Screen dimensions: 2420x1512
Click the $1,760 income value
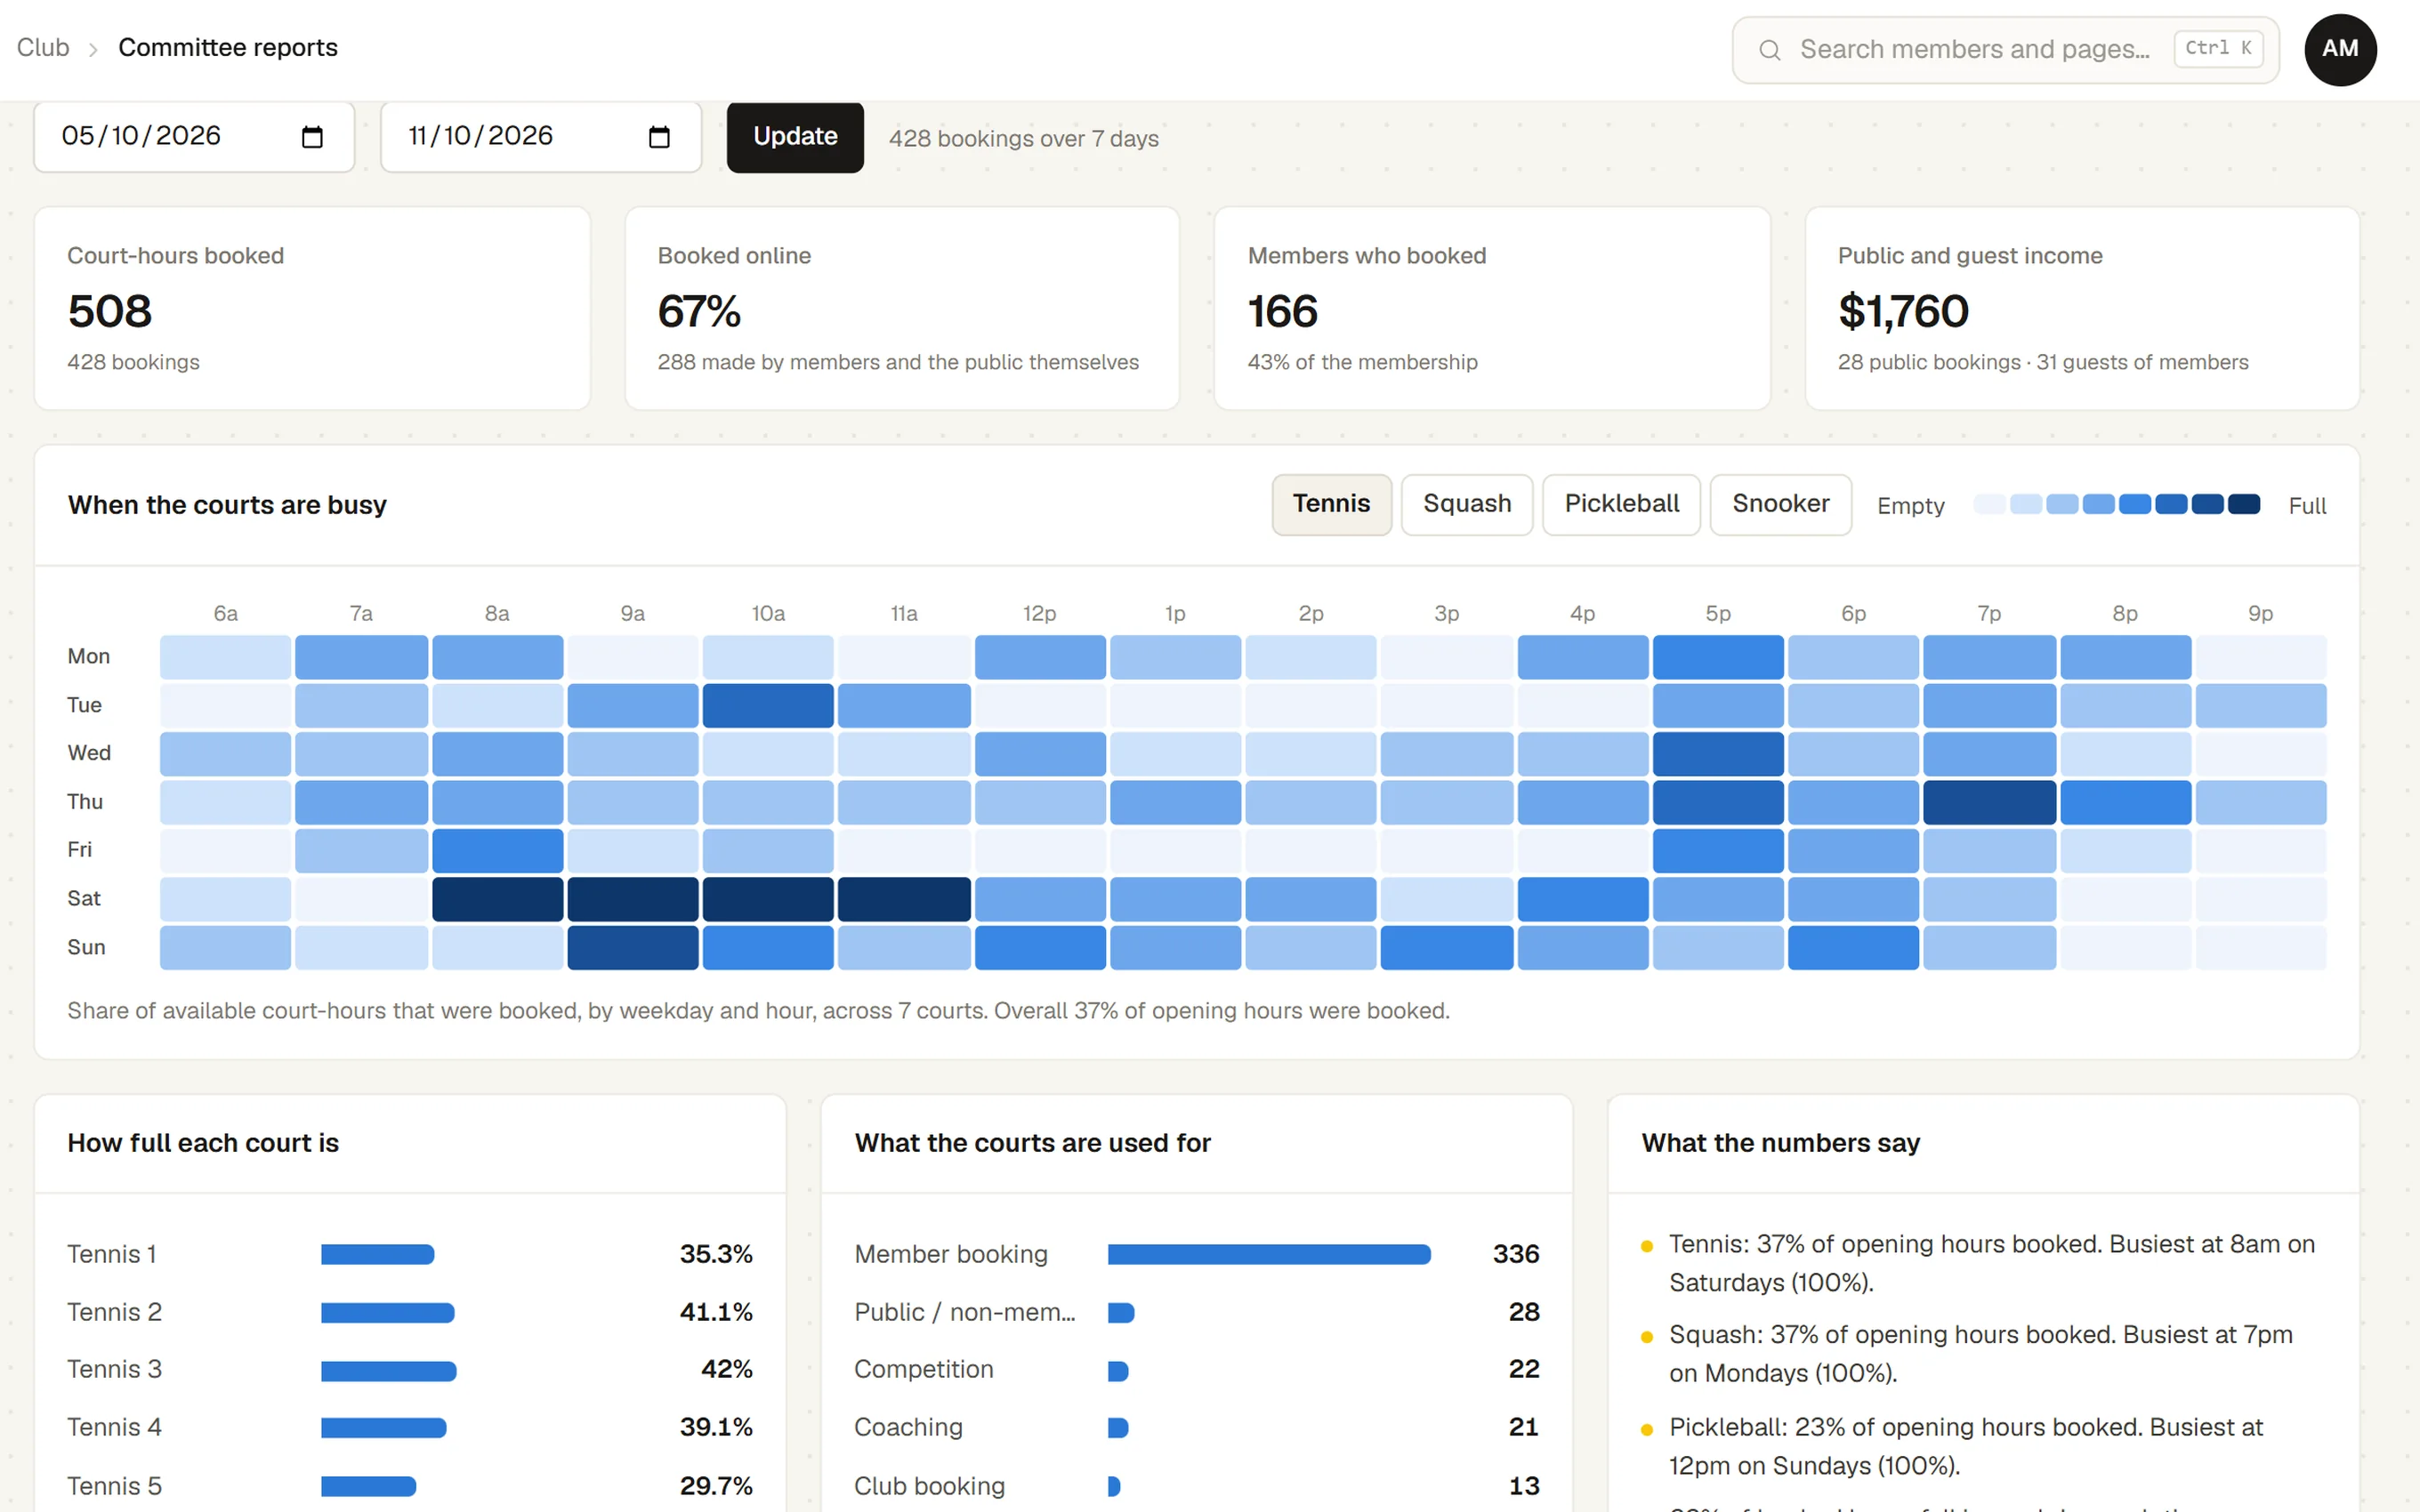click(1903, 311)
